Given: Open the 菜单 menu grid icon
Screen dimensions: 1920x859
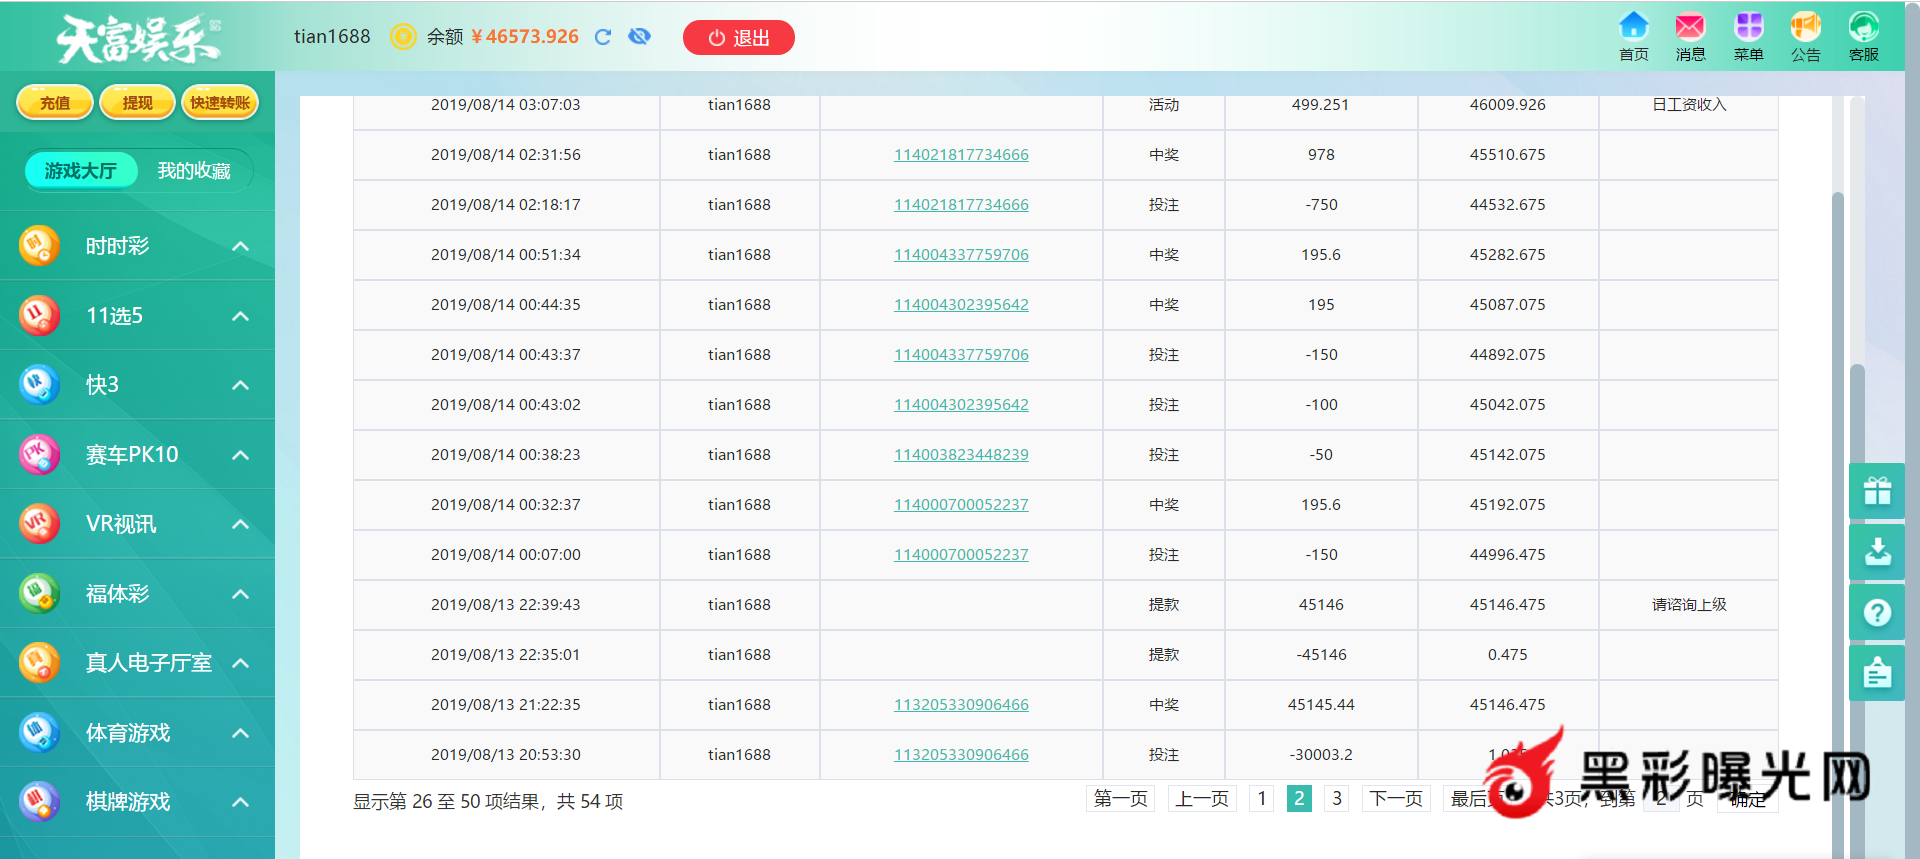Looking at the screenshot, I should [x=1748, y=36].
